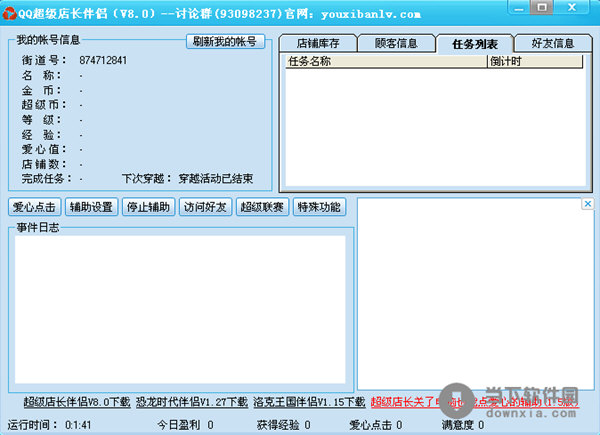Click the 访问好友 button
The image size is (600, 435).
point(205,207)
